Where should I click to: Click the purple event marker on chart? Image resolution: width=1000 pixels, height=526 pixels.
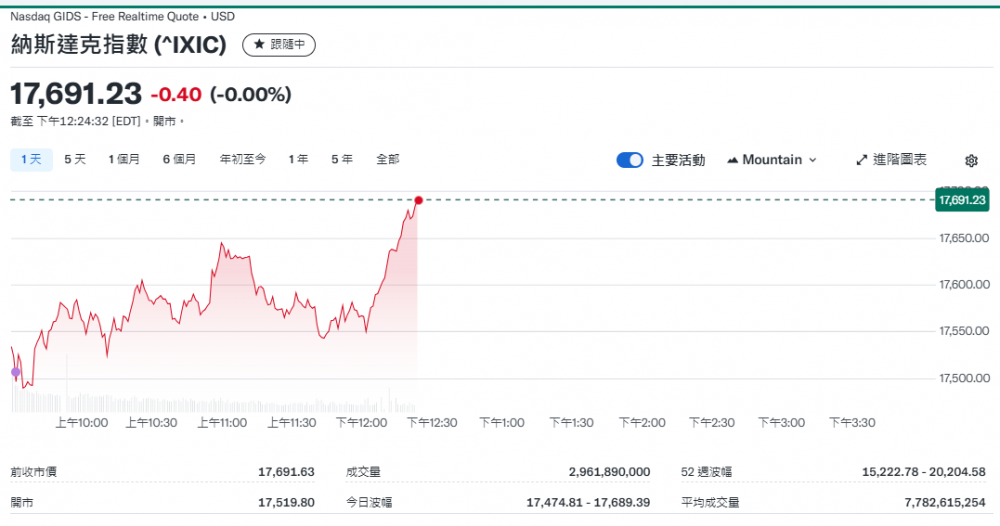point(15,372)
